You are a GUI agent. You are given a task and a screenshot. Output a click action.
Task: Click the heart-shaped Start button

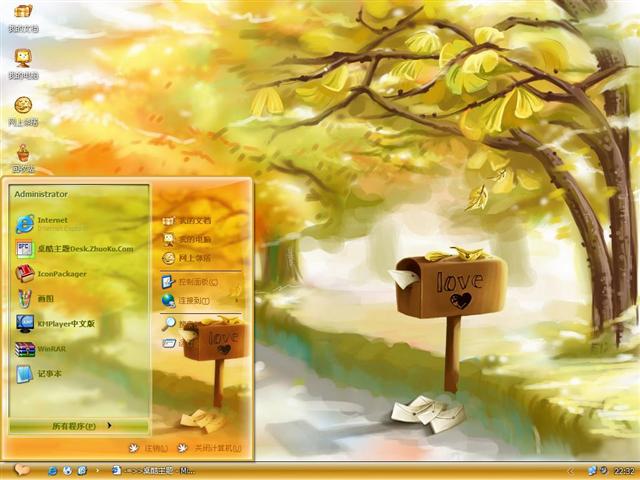[22, 470]
